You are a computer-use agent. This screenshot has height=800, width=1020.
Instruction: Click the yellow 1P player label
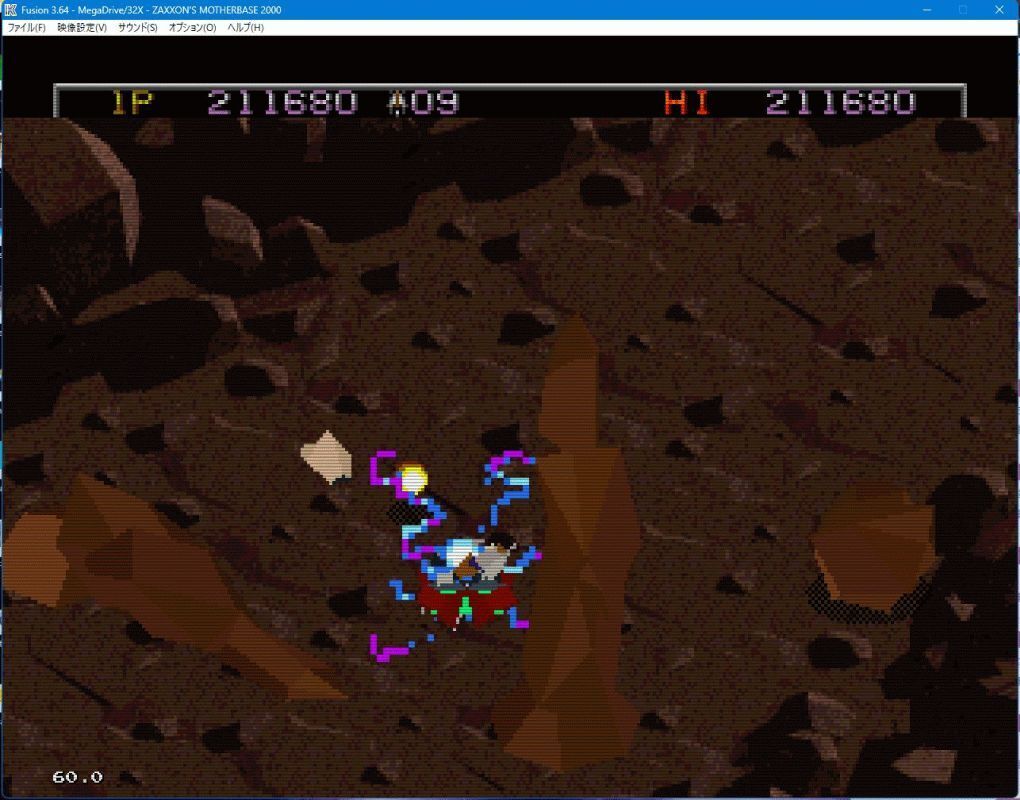tap(132, 103)
